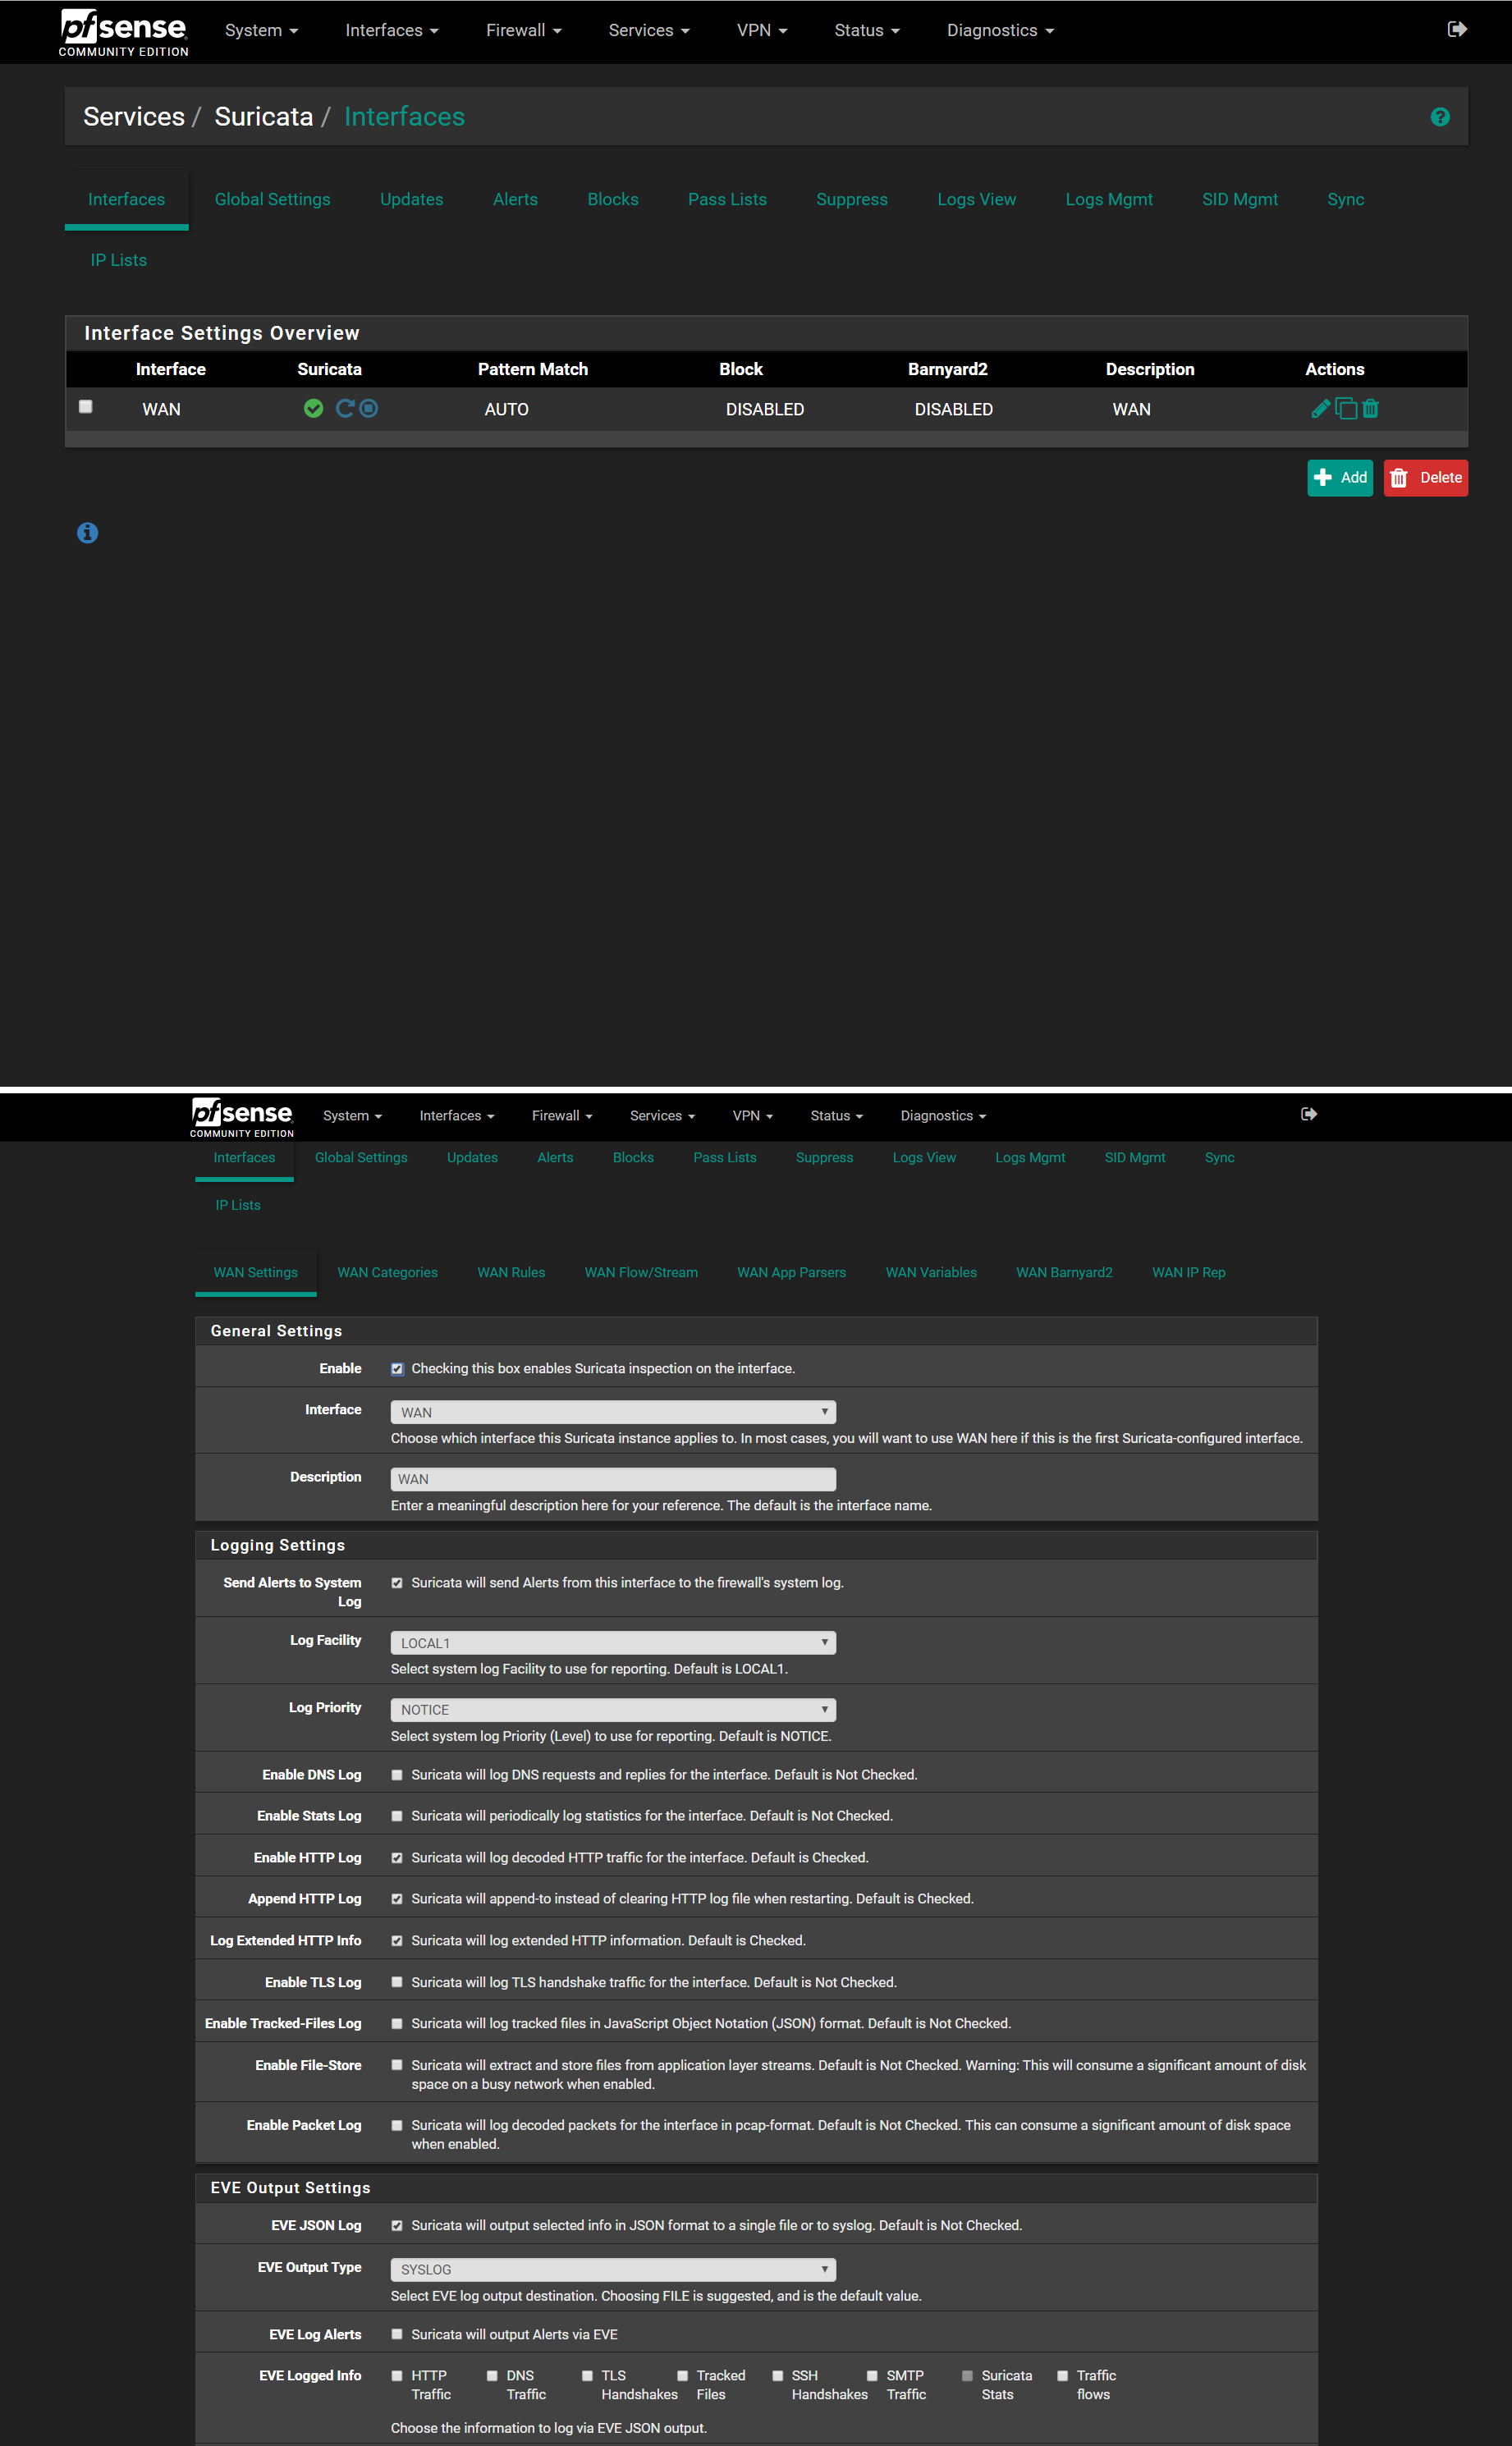Viewport: 1512px width, 2446px height.
Task: Open Updates tab in lower window
Action: [x=472, y=1158]
